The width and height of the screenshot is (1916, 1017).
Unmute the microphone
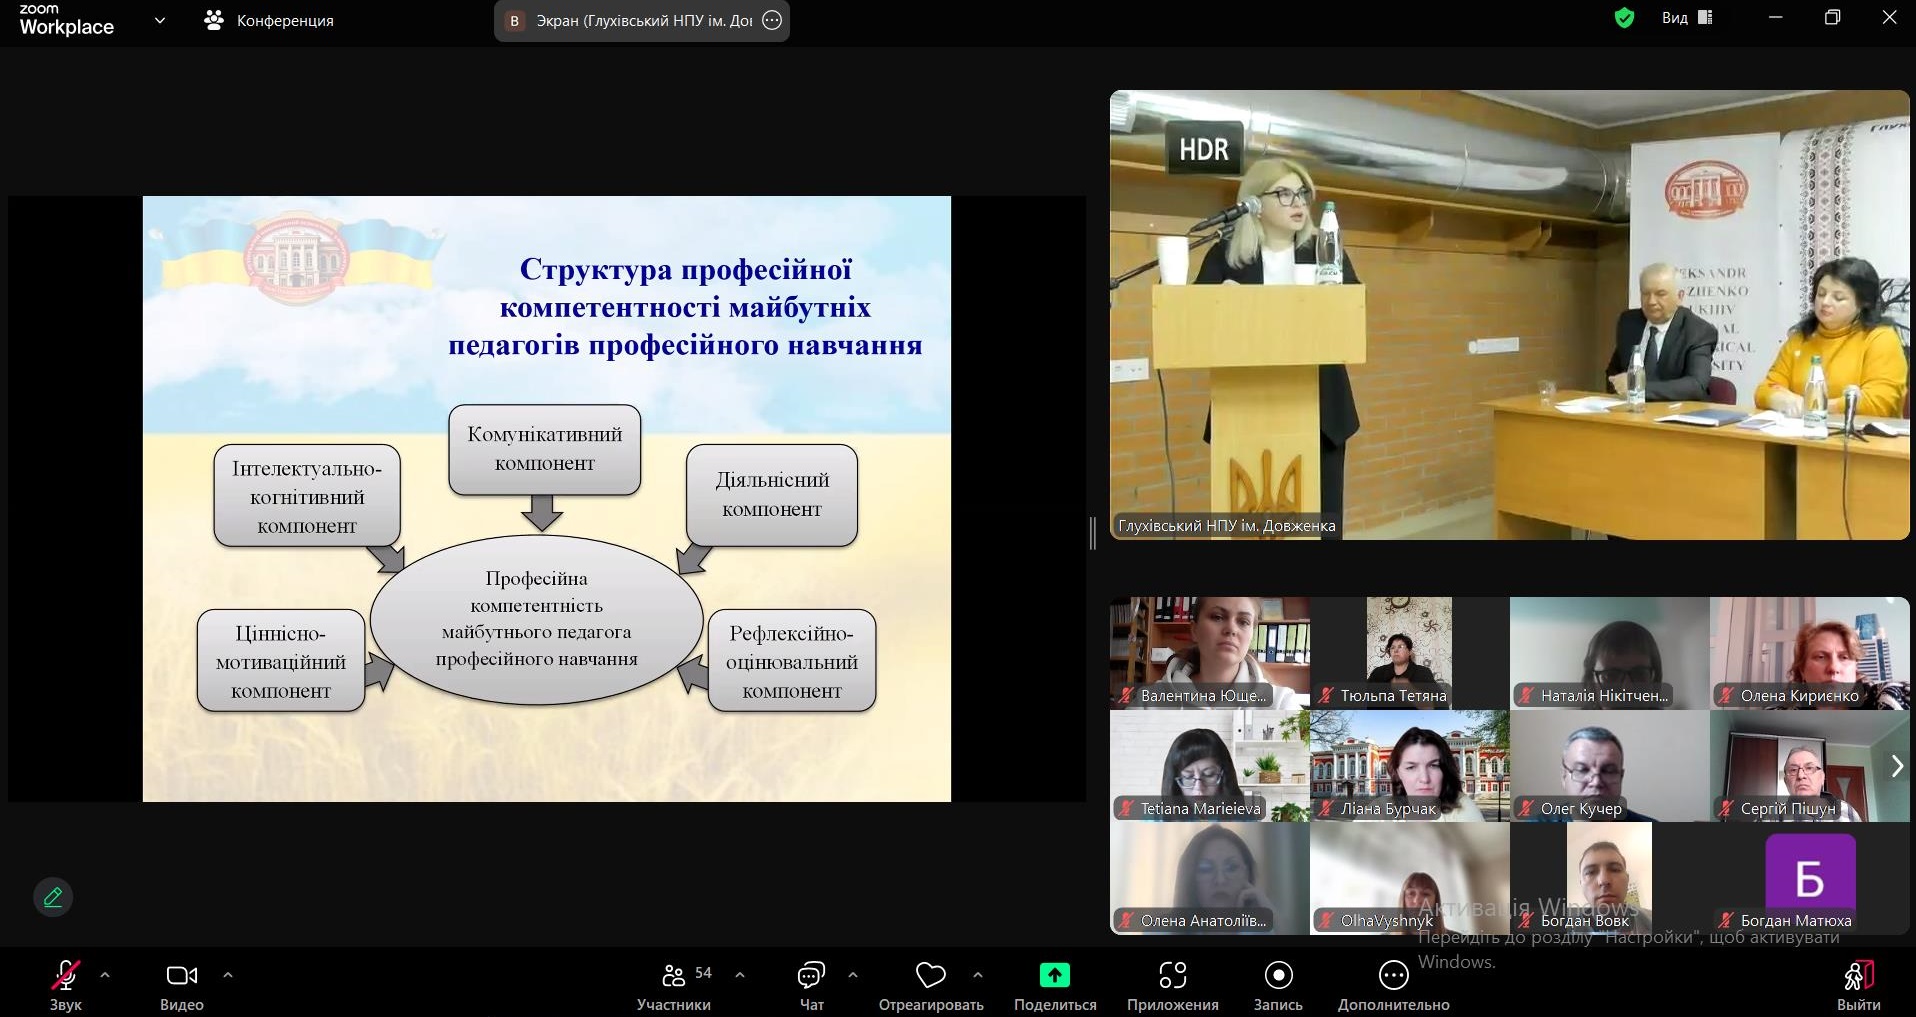[x=66, y=975]
